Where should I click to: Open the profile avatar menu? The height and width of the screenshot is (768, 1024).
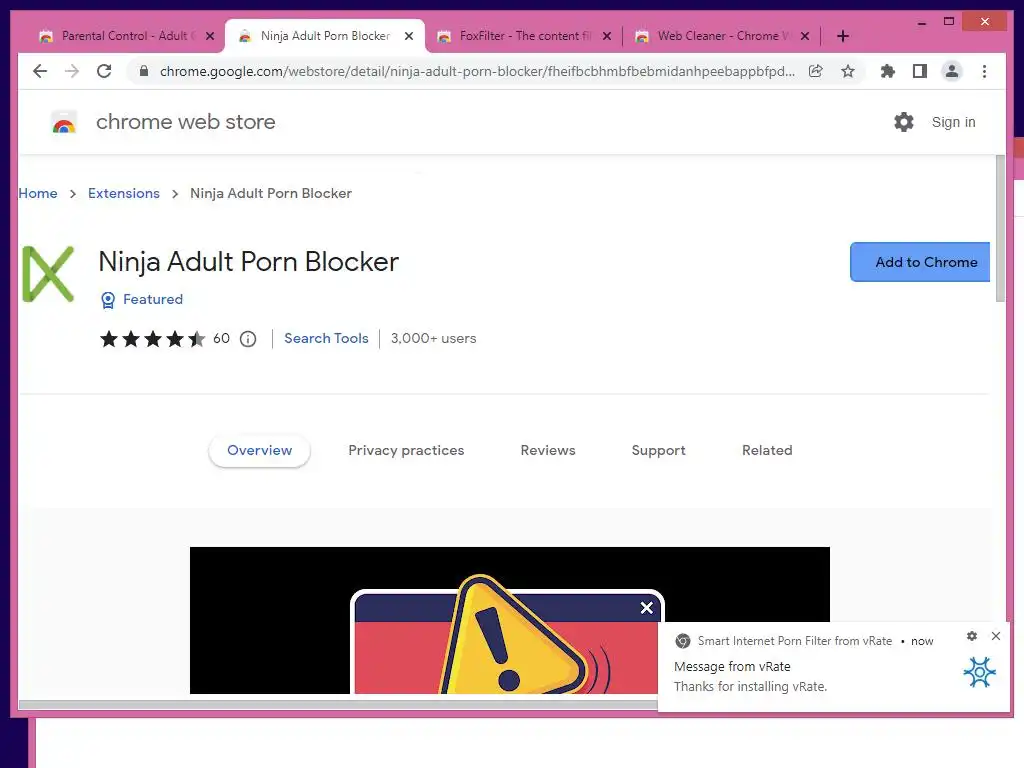pos(952,71)
